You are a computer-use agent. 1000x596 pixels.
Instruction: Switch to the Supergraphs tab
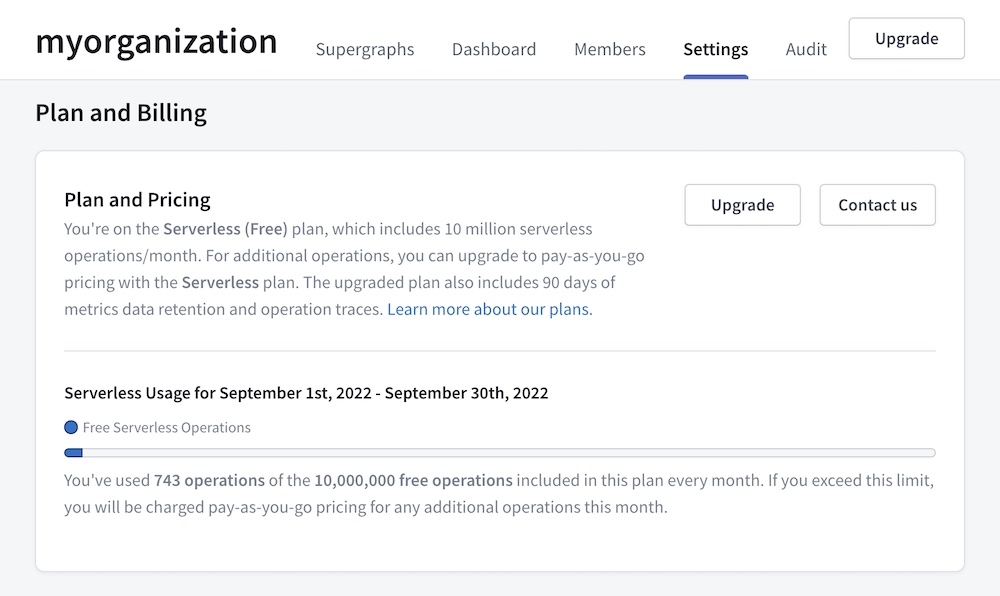(365, 49)
